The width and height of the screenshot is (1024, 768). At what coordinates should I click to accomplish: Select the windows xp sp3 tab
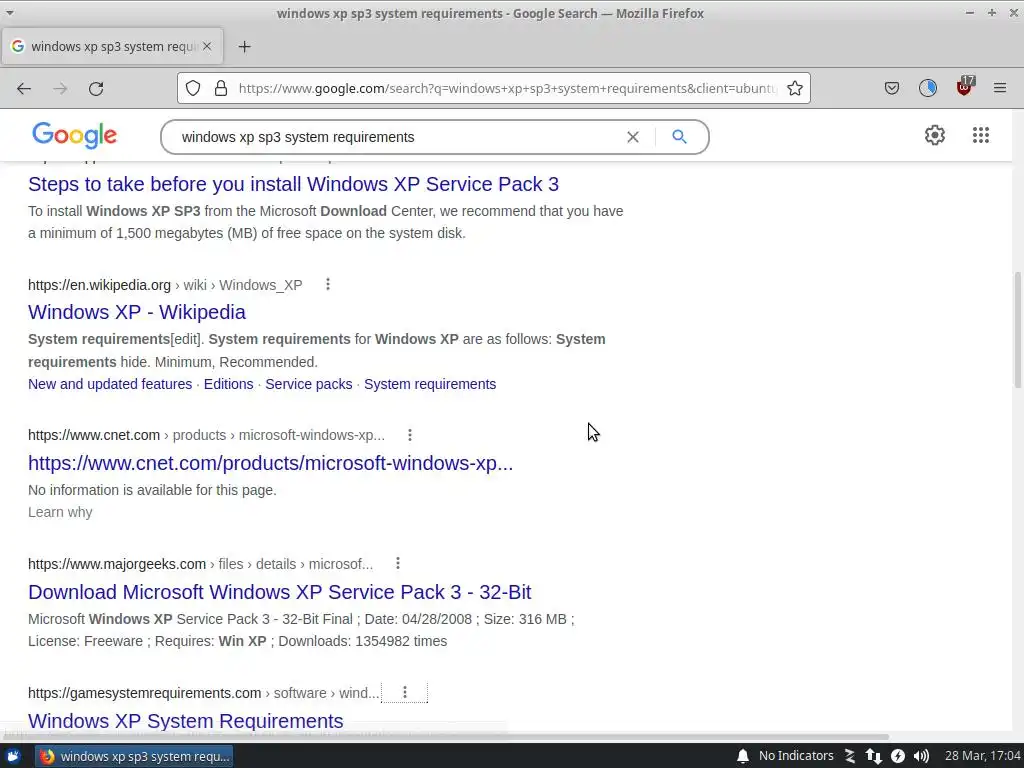pyautogui.click(x=112, y=46)
